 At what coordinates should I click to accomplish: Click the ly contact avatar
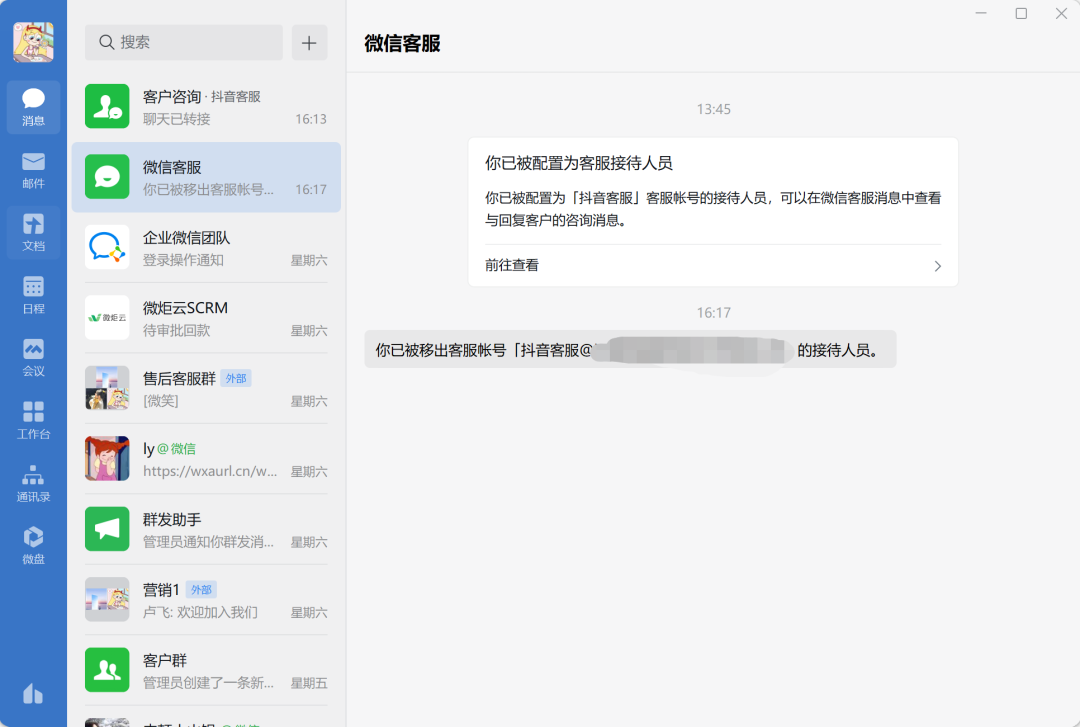click(x=107, y=458)
